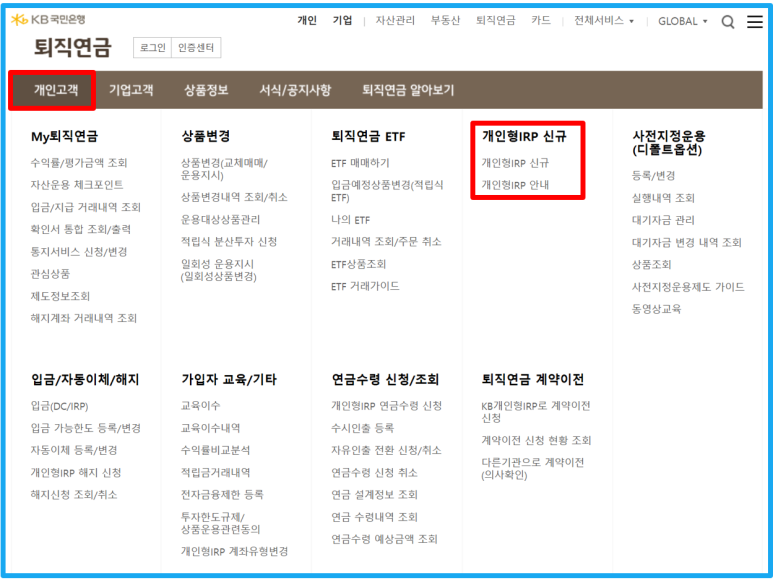Image resolution: width=773 pixels, height=580 pixels.
Task: Open 사전지정운용제도 가이드 link
Action: (x=688, y=287)
